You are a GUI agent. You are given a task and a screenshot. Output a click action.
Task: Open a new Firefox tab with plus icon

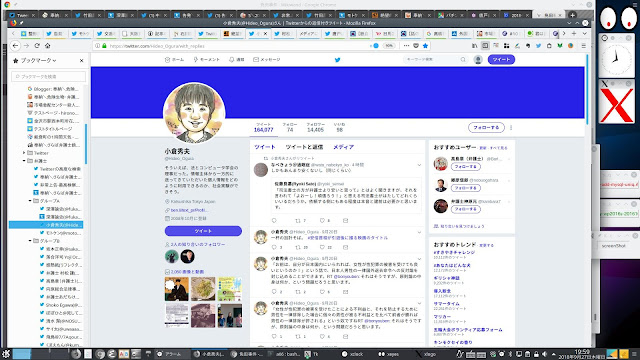pos(574,33)
